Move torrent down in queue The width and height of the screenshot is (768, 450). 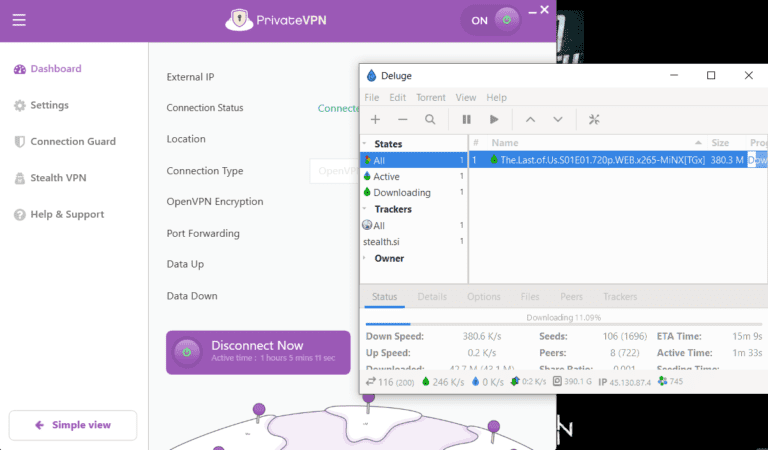pos(558,120)
